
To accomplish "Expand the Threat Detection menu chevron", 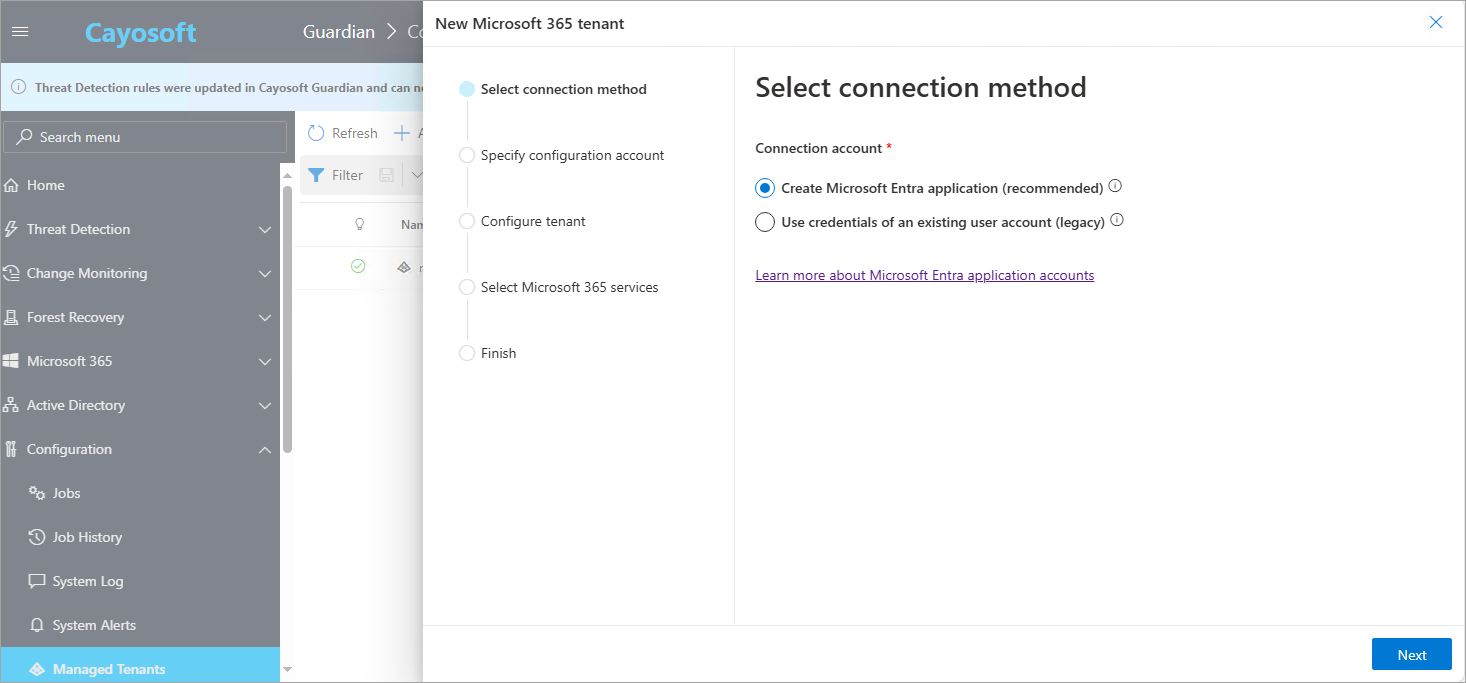I will (265, 229).
